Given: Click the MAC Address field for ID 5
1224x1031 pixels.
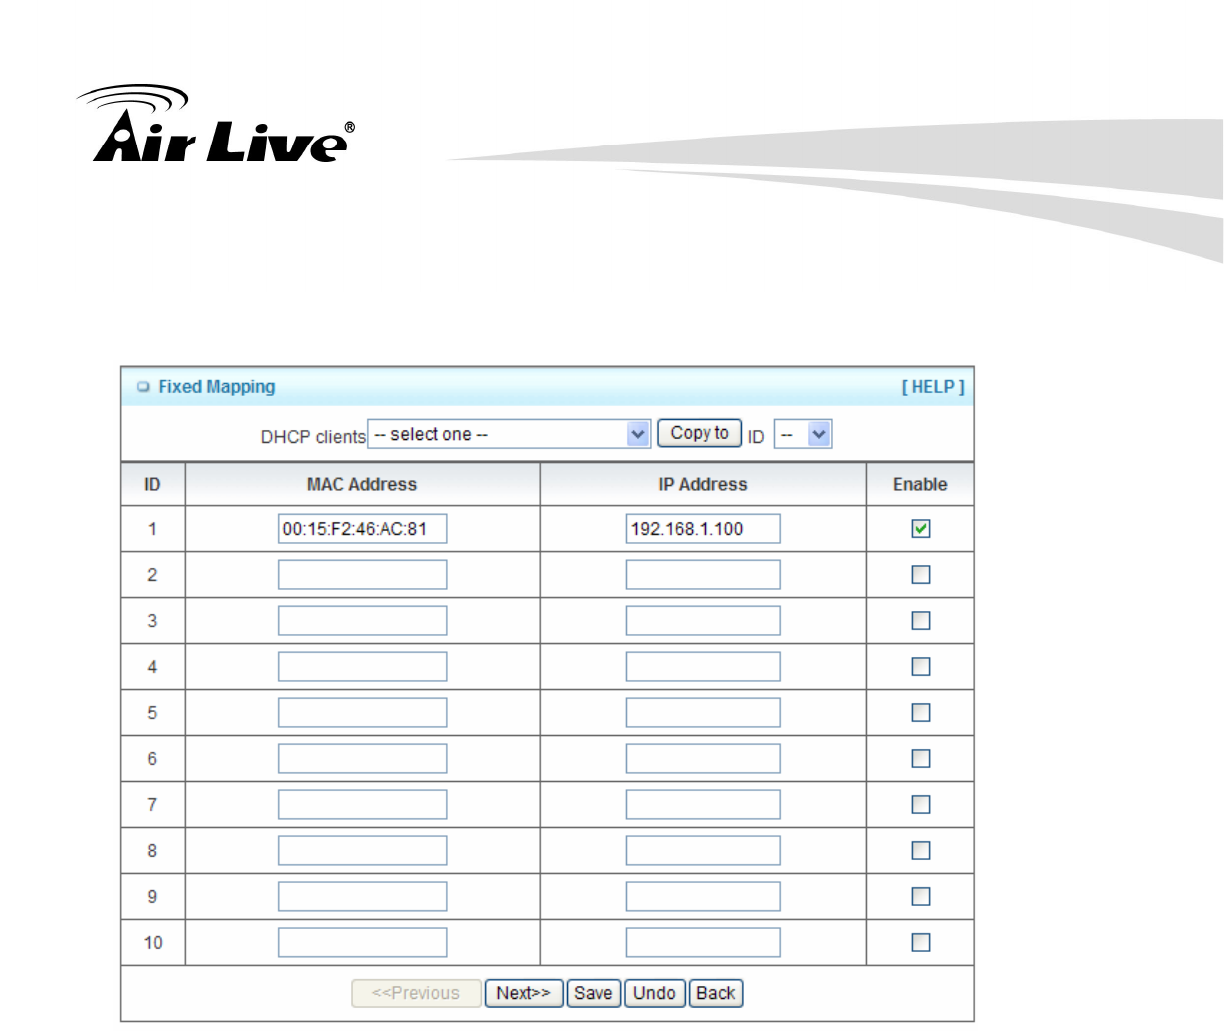Looking at the screenshot, I should pyautogui.click(x=362, y=713).
